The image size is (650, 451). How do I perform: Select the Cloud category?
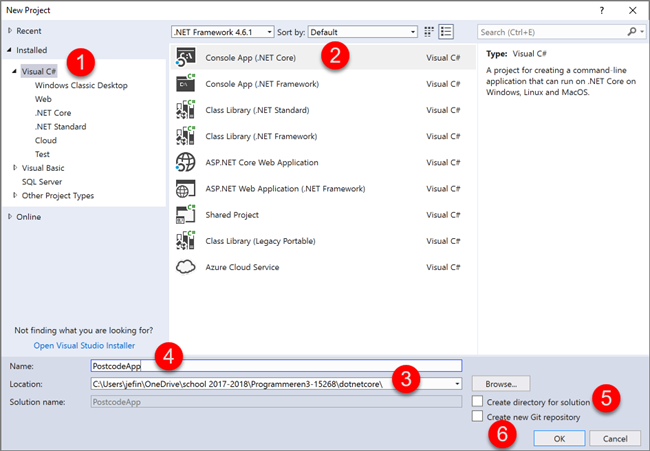click(x=46, y=140)
